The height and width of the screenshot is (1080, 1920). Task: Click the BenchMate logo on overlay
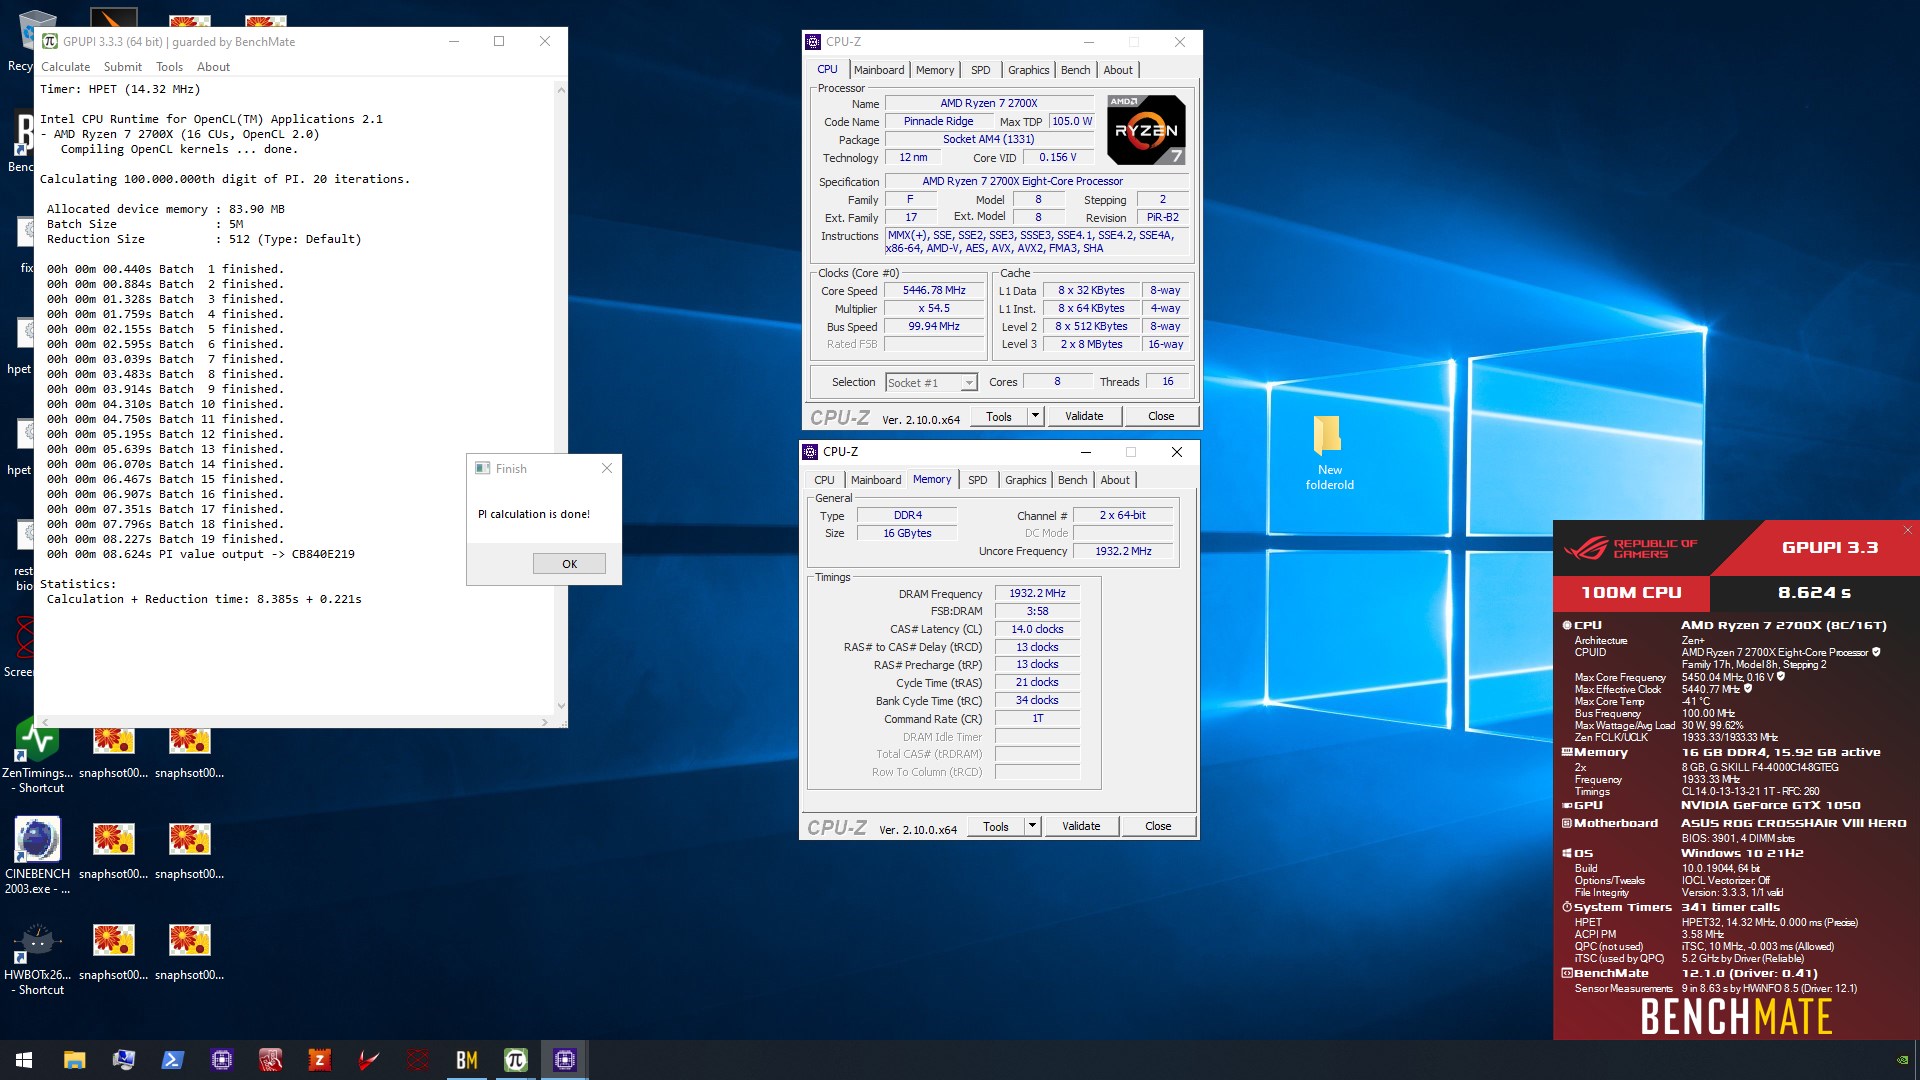pyautogui.click(x=1736, y=1017)
